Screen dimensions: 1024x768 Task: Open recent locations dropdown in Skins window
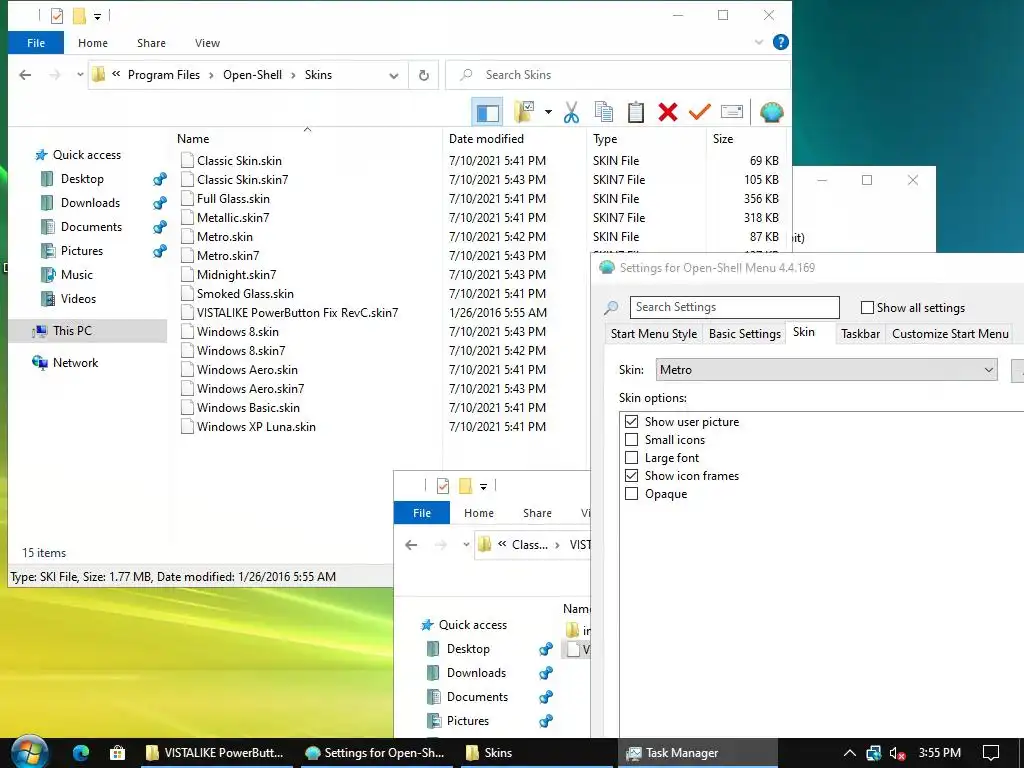pos(80,75)
